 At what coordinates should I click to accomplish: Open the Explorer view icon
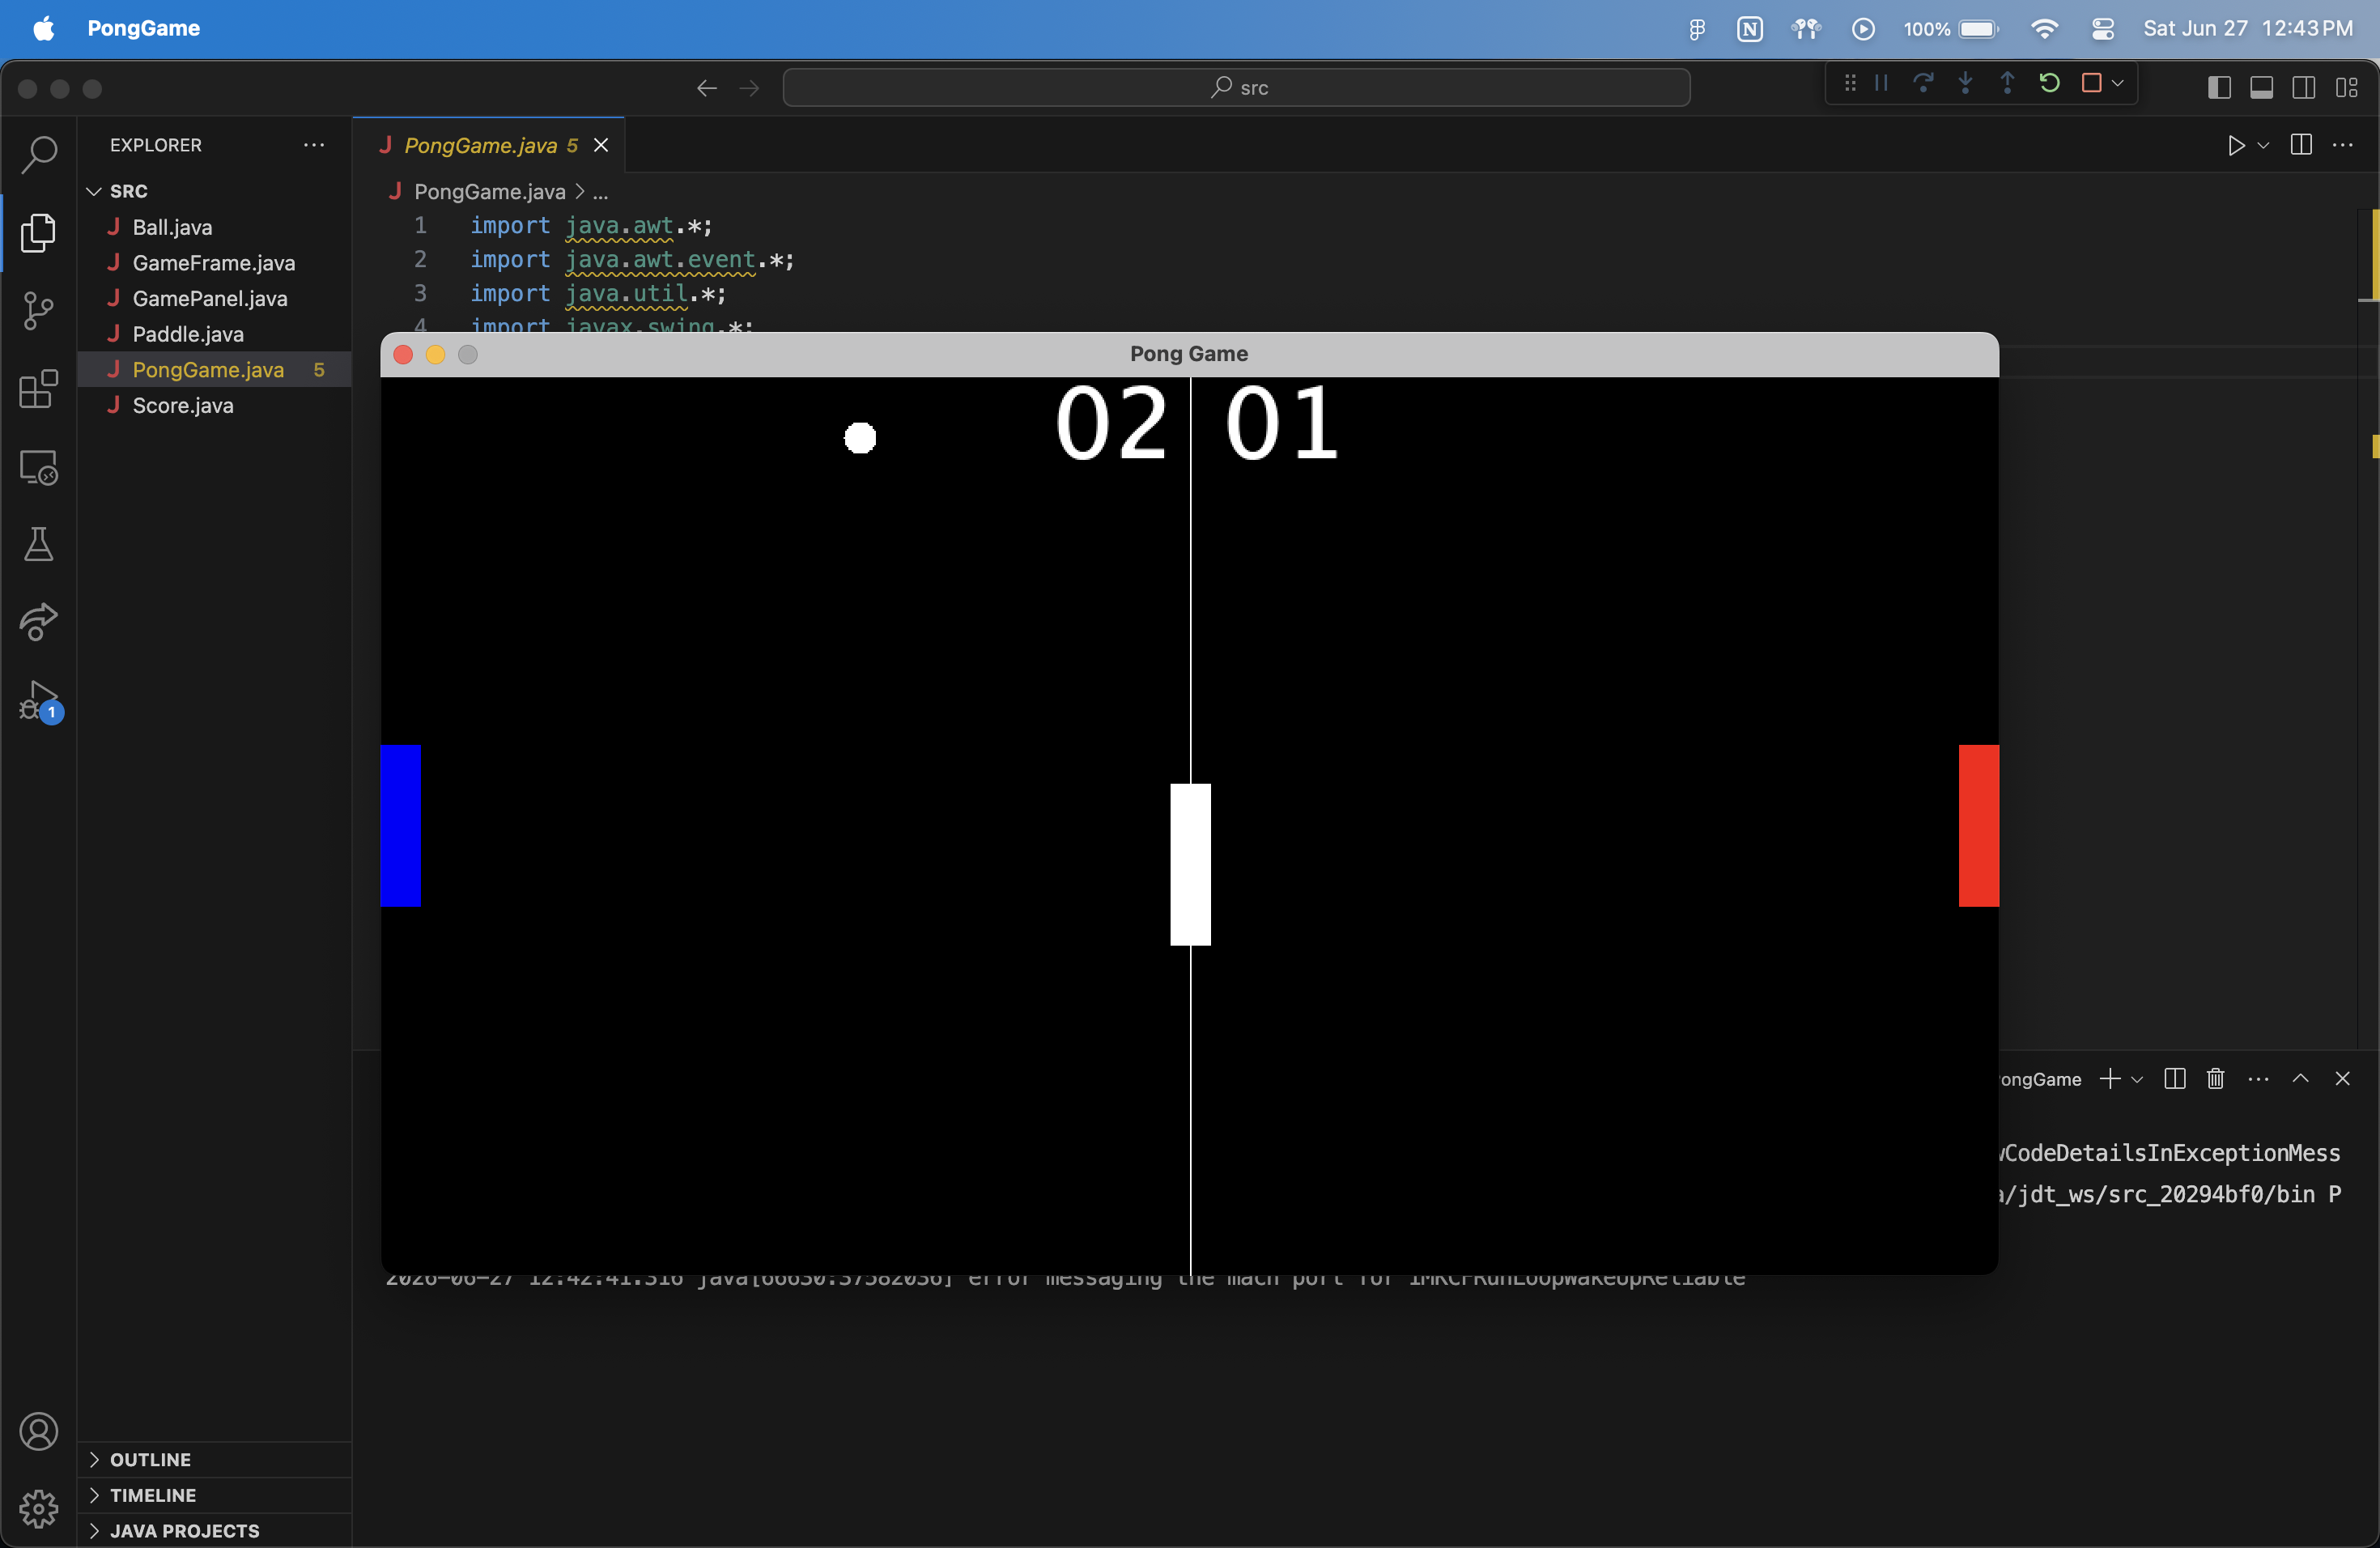tap(39, 233)
